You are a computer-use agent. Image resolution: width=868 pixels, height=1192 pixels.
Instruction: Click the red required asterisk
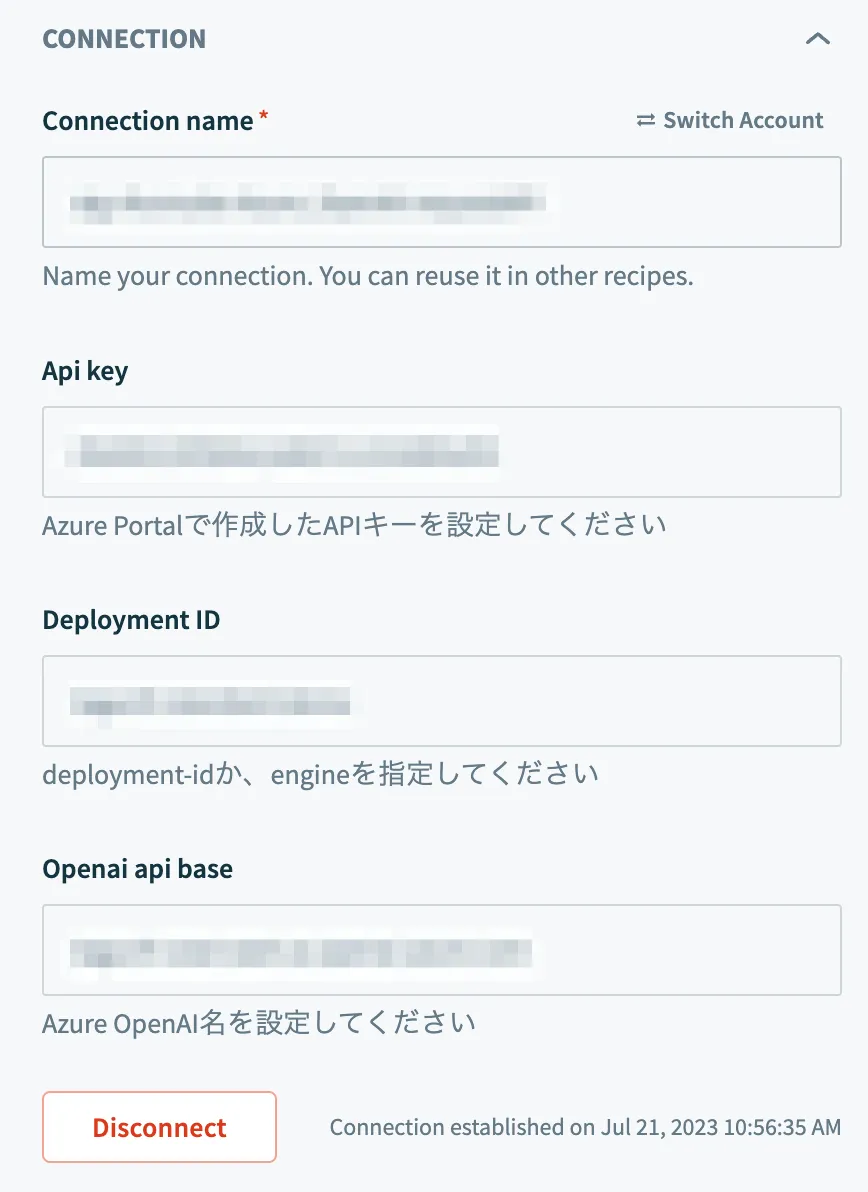pyautogui.click(x=263, y=118)
